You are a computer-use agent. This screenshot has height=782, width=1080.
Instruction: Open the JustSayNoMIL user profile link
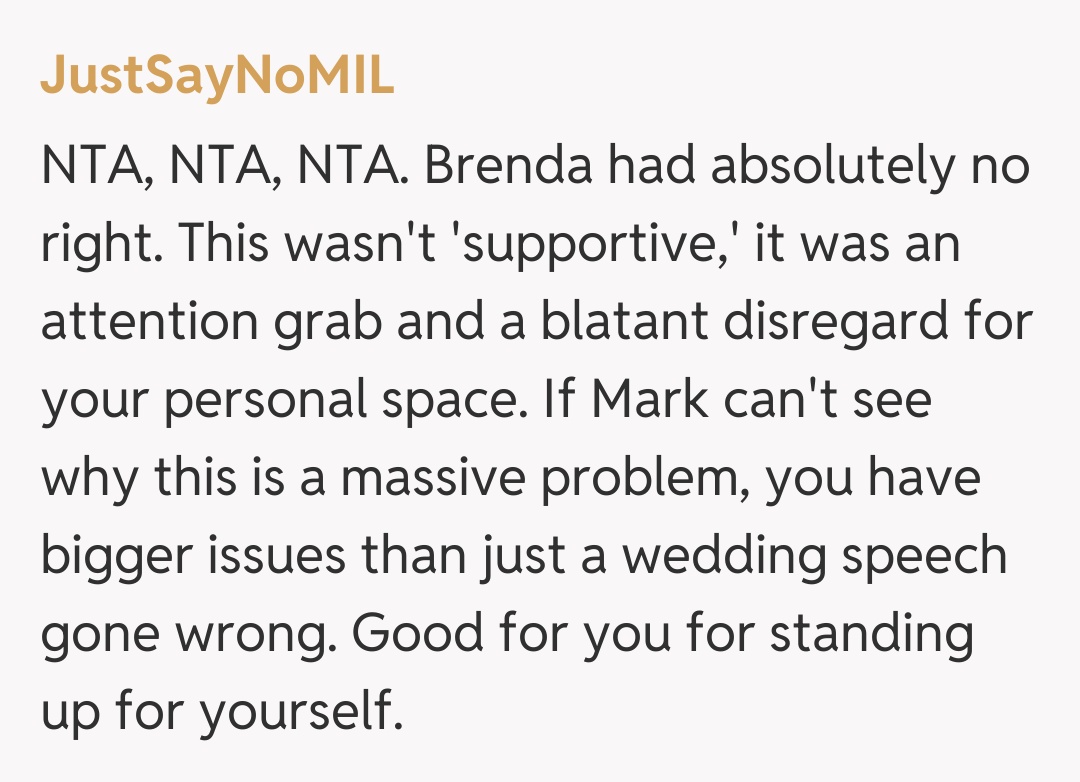pos(217,78)
